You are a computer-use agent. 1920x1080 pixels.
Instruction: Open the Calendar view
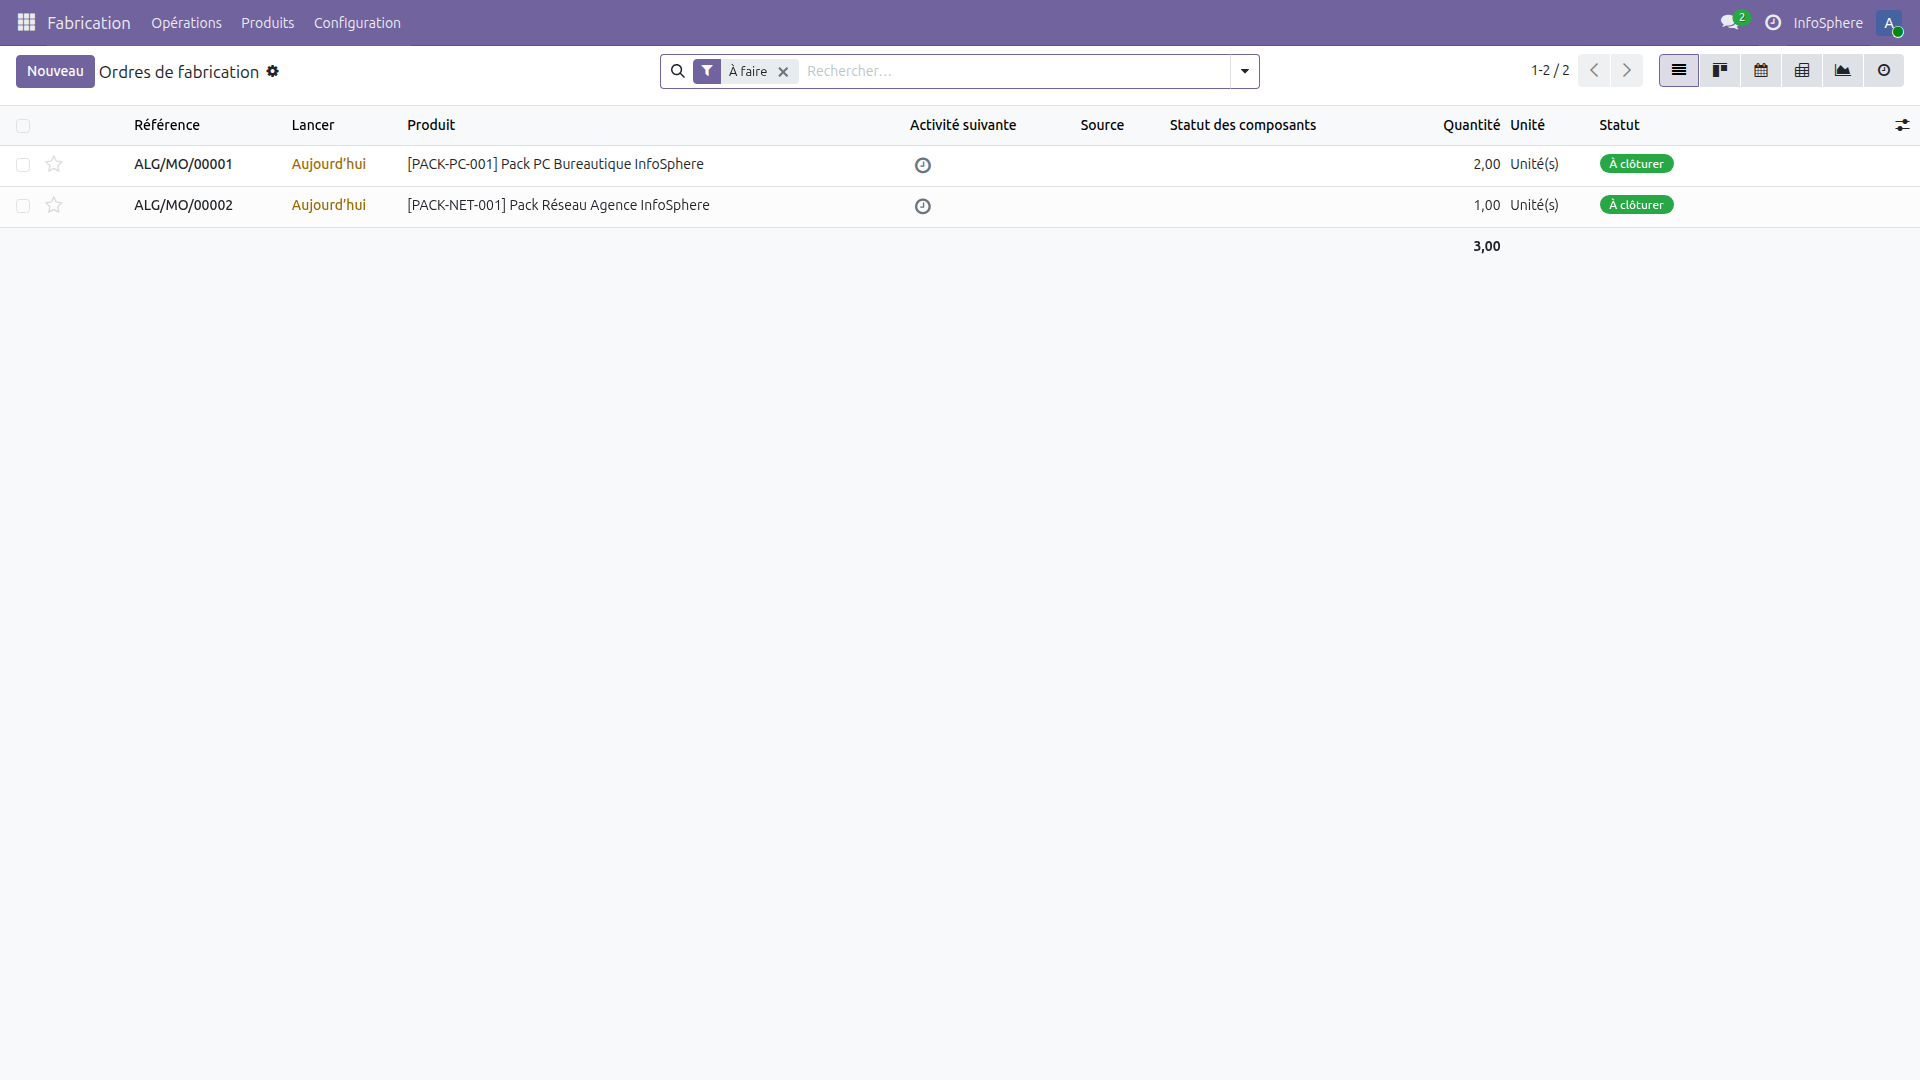pyautogui.click(x=1760, y=70)
